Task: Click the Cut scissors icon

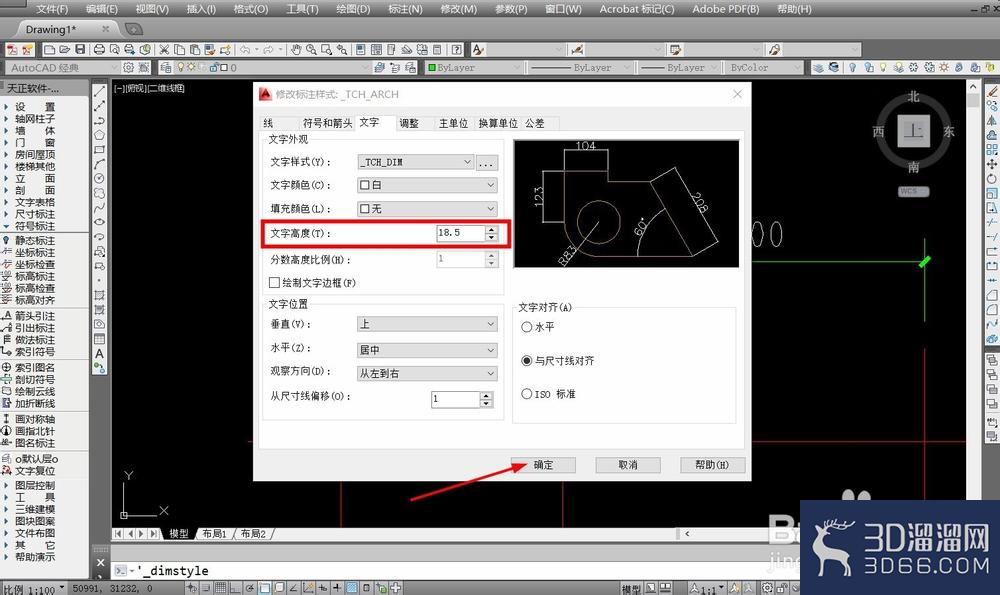Action: tap(164, 49)
